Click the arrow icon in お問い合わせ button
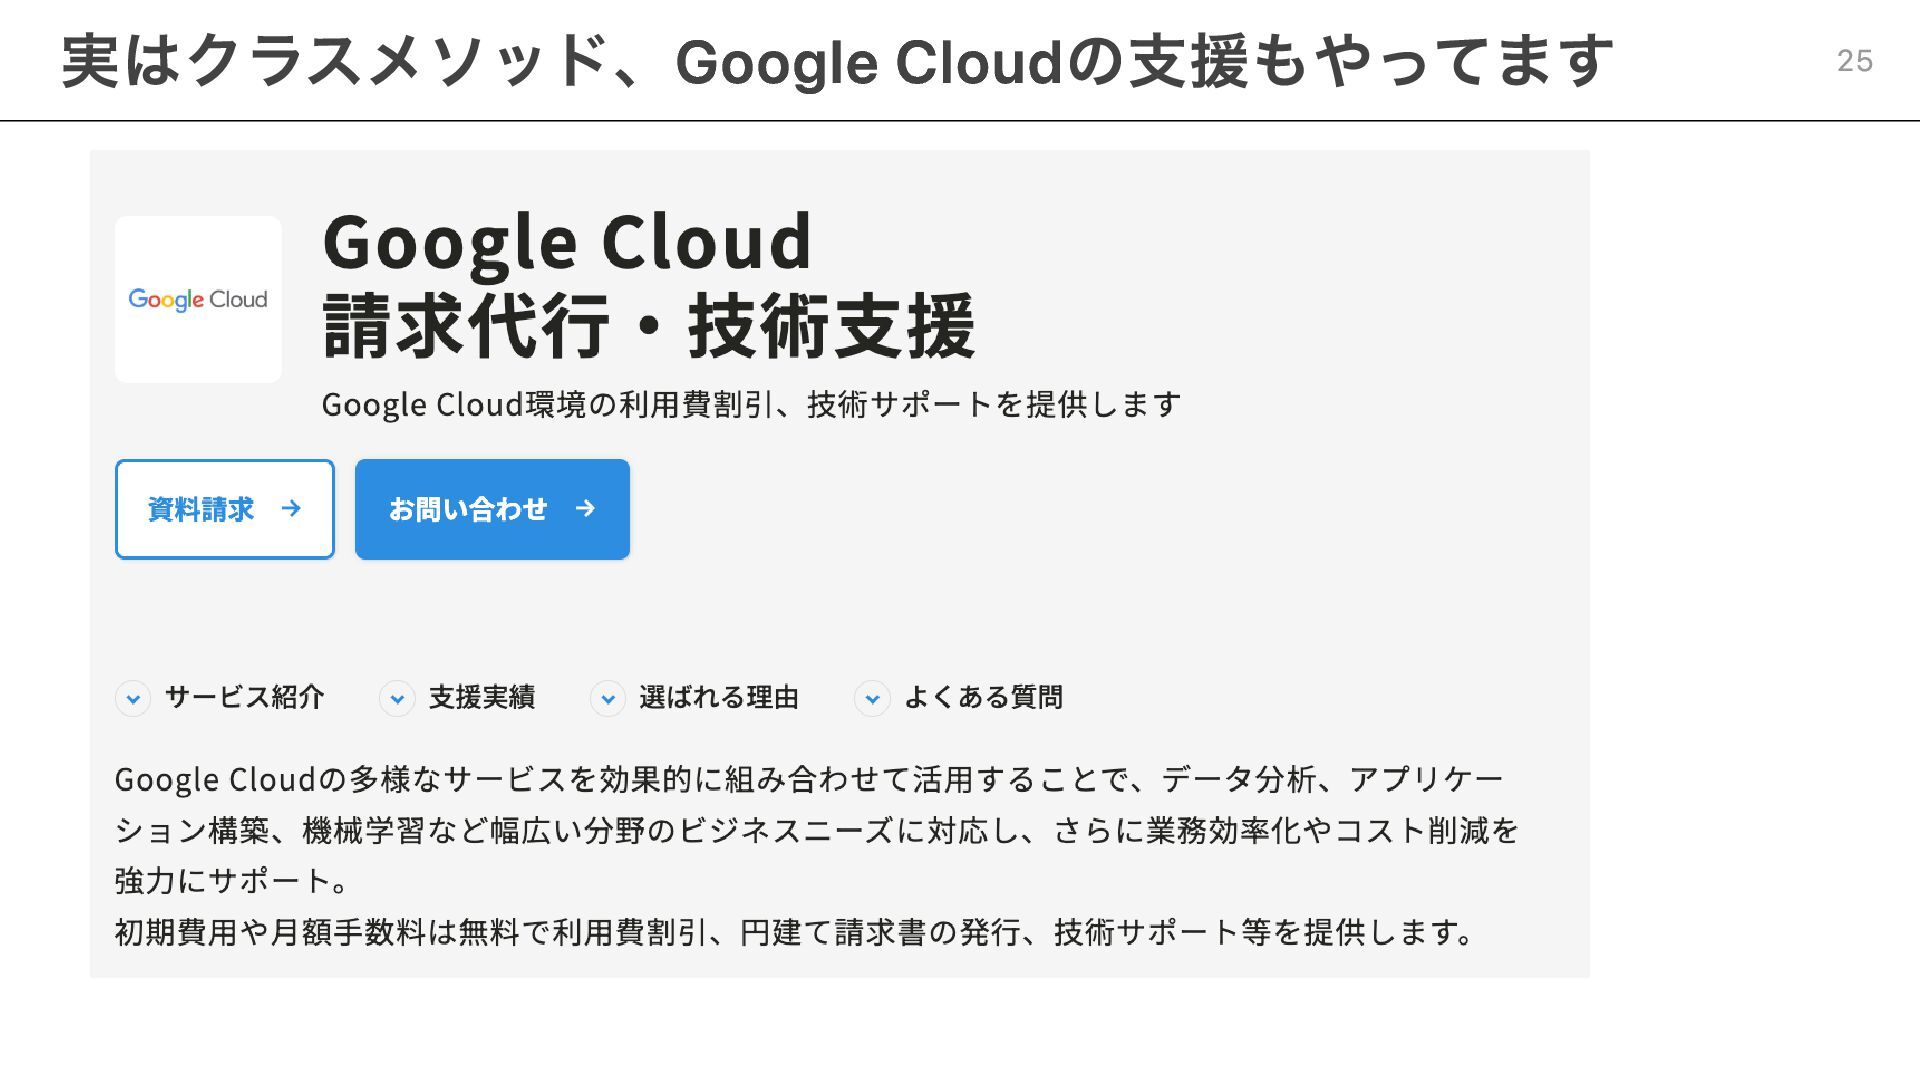 (x=585, y=509)
